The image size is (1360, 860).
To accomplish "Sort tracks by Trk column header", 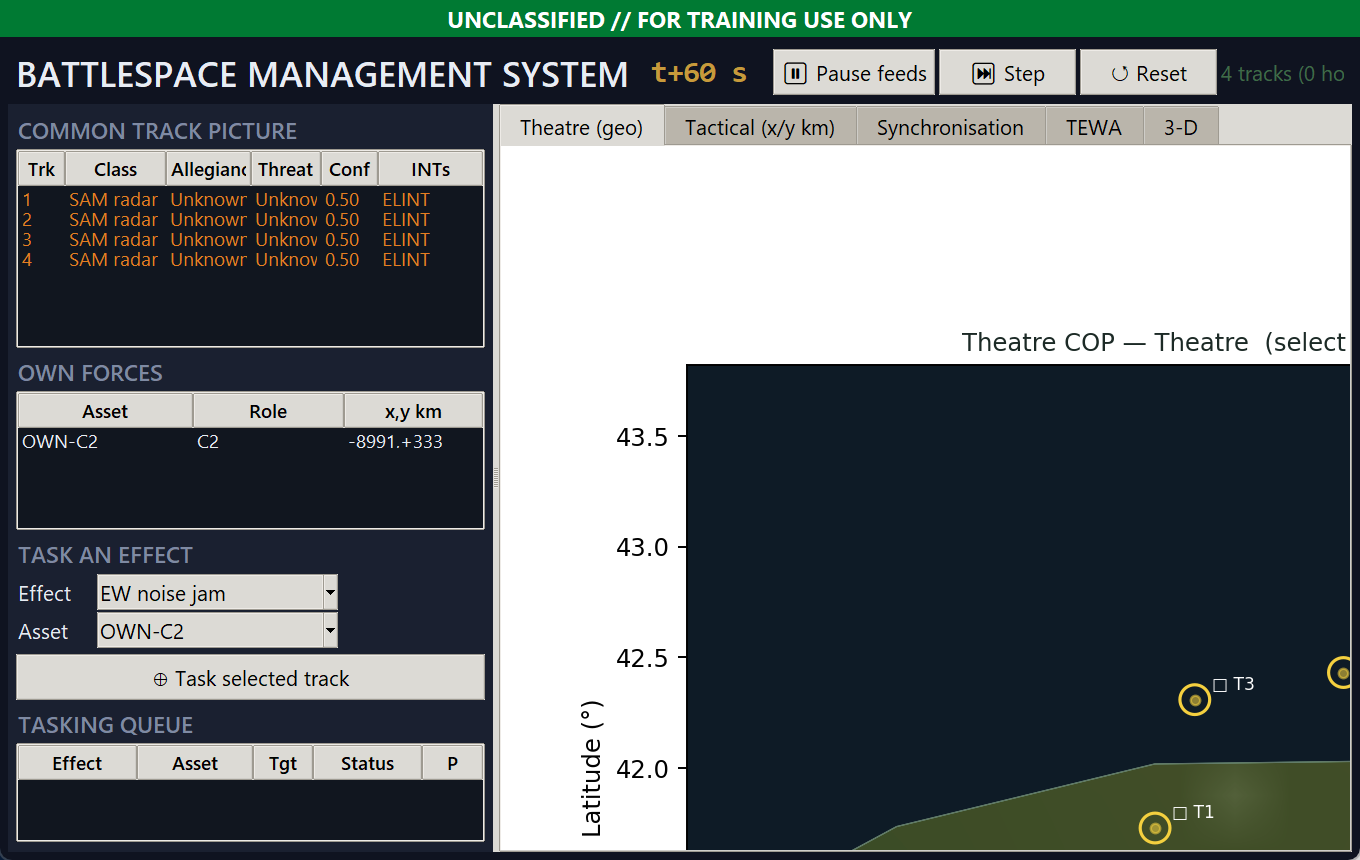I will coord(42,169).
